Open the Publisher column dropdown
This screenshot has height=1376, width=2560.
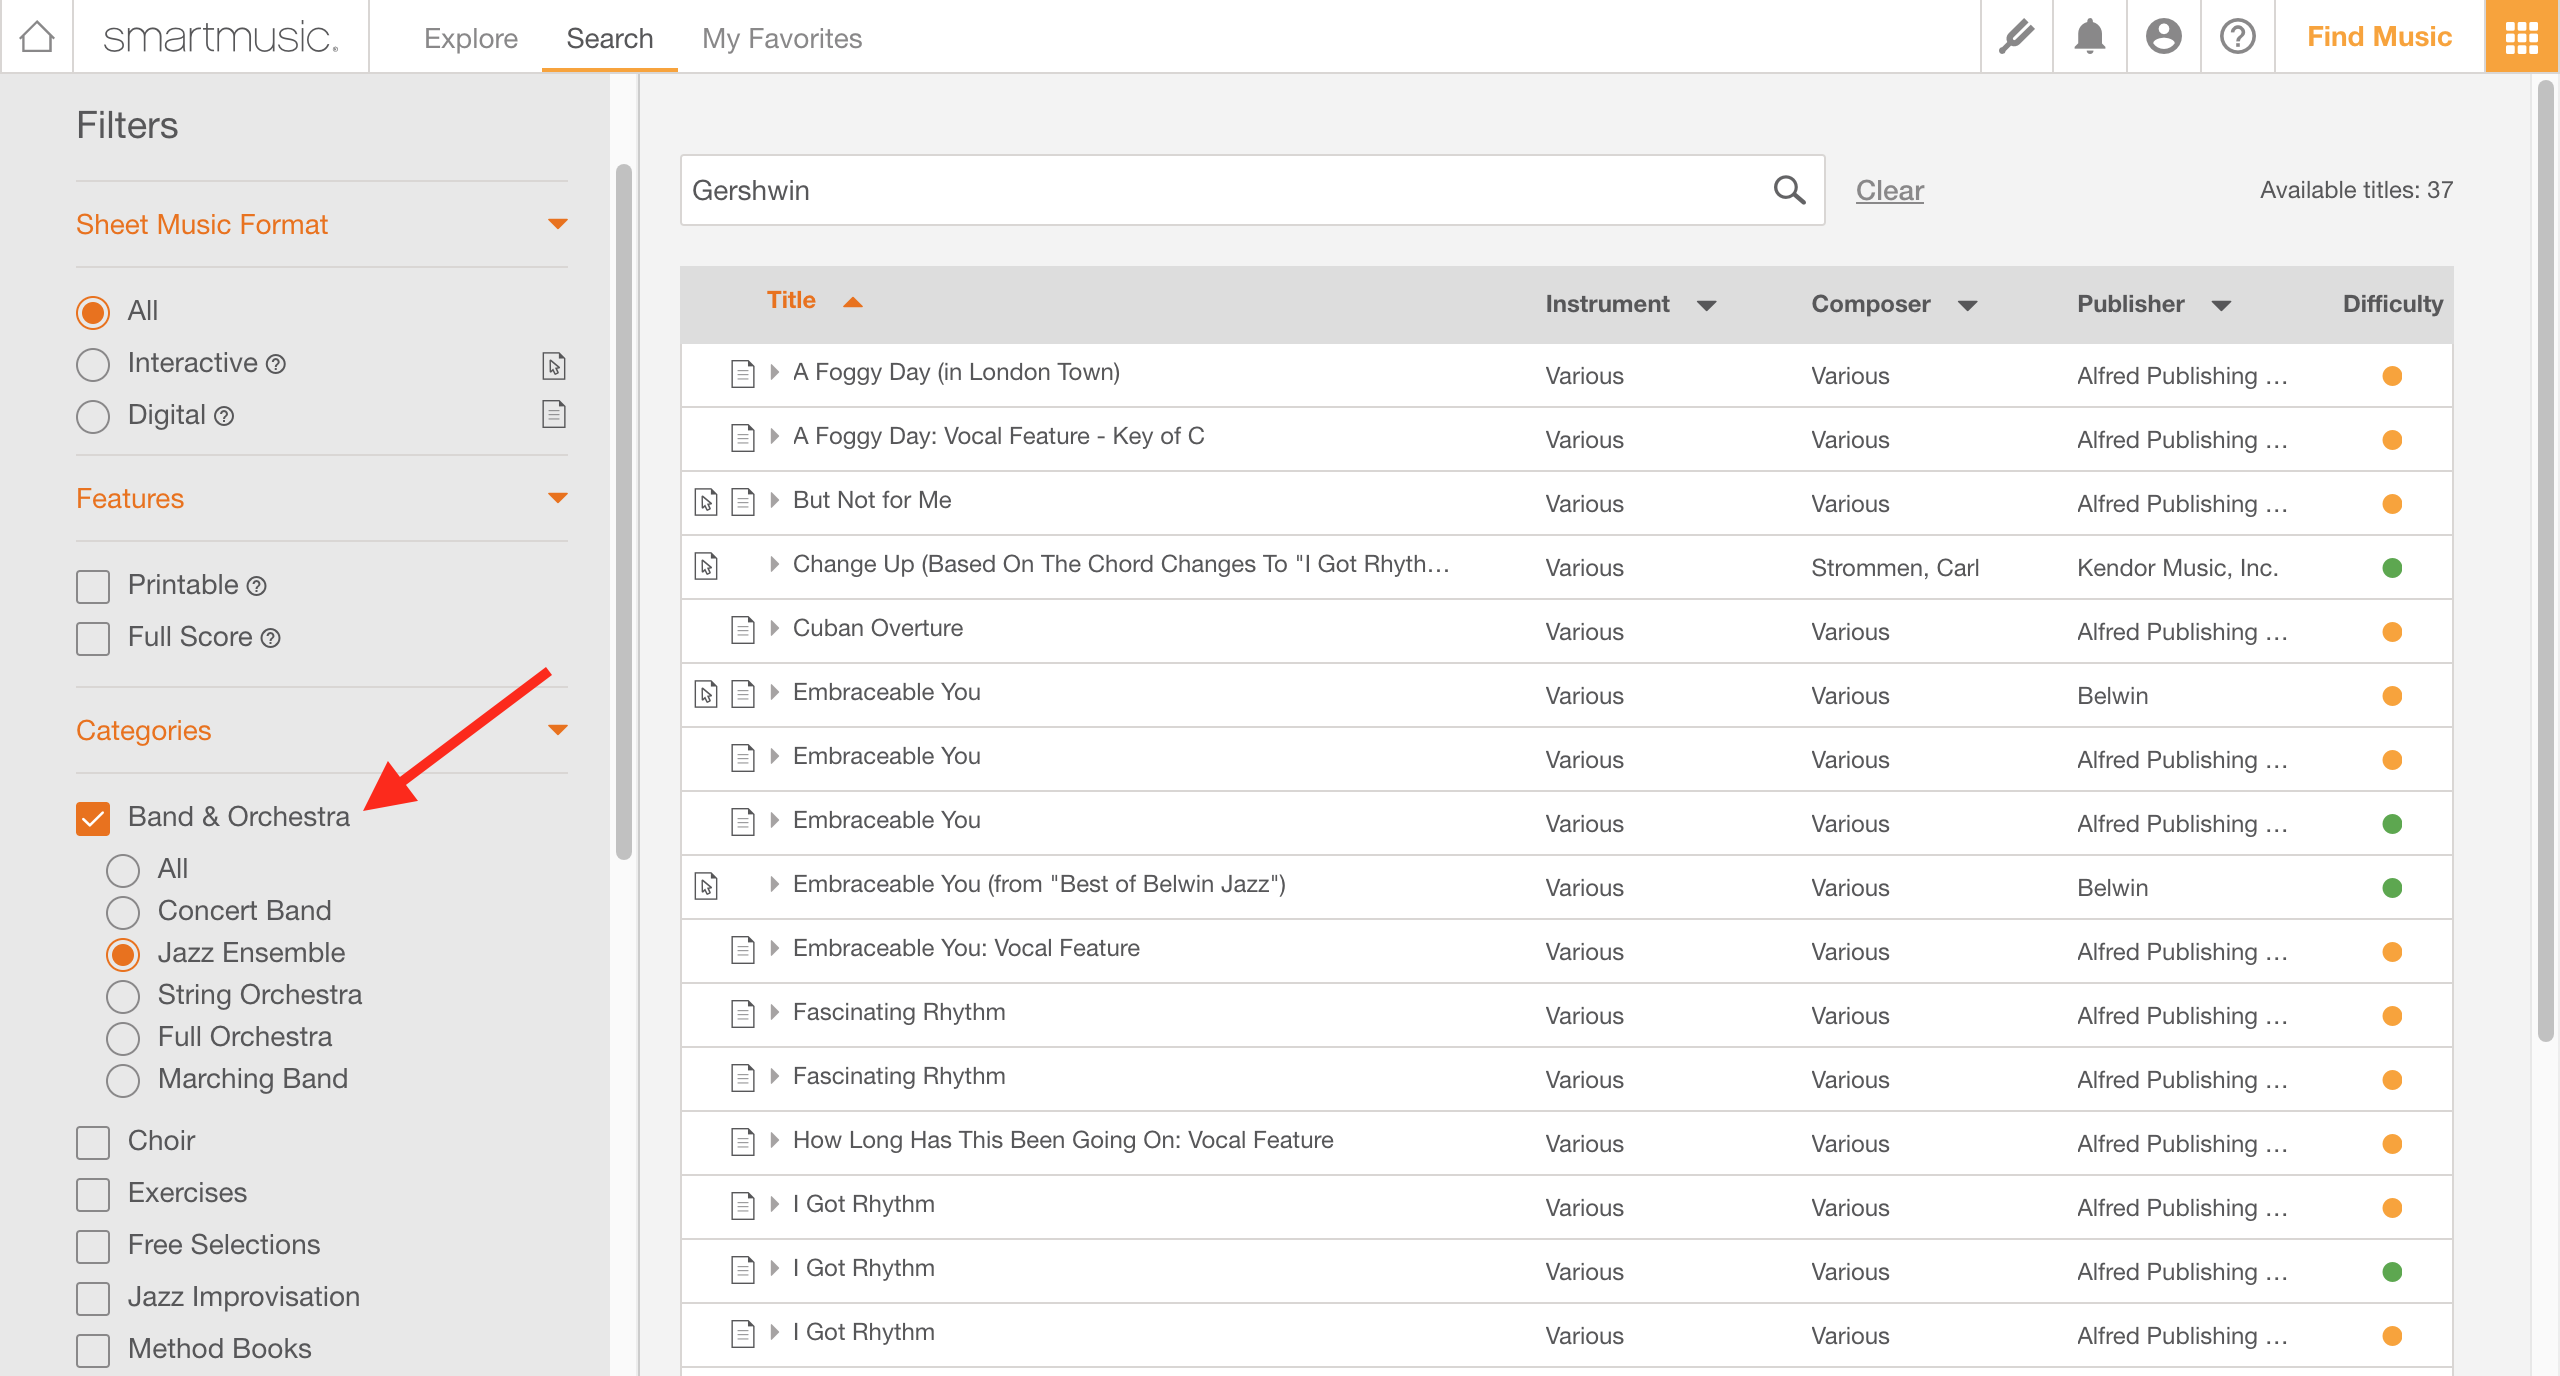[2221, 305]
